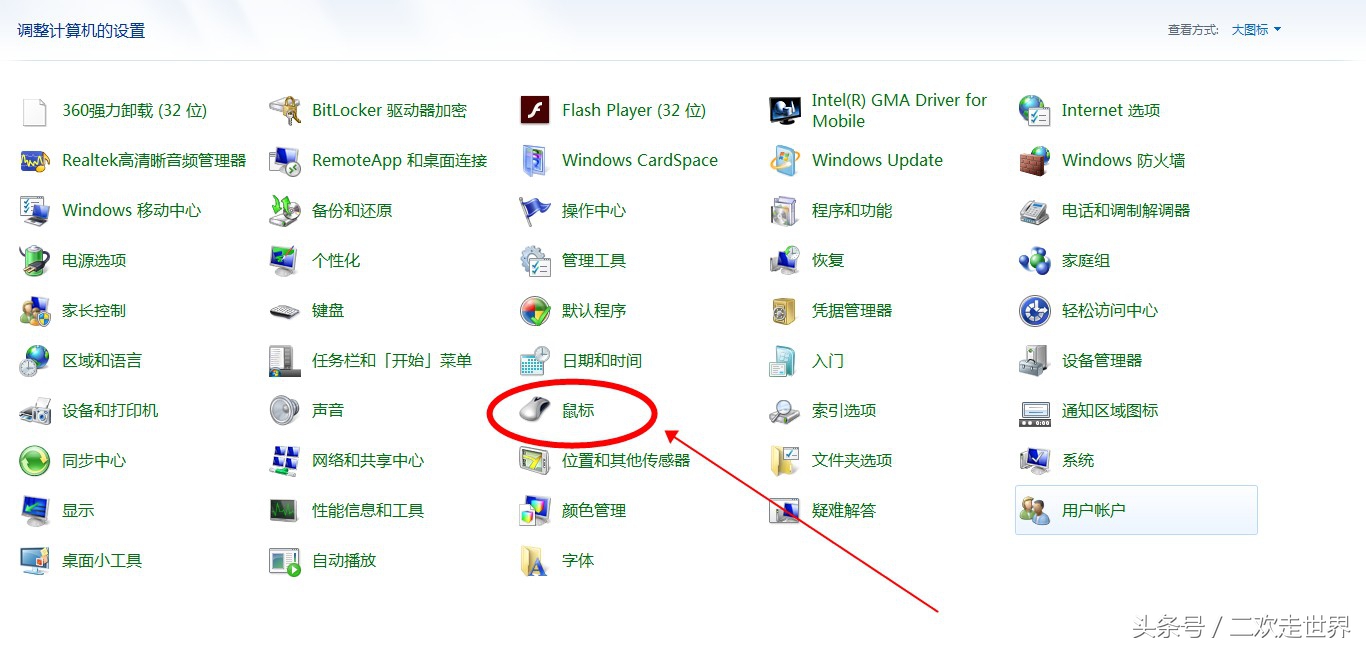
Task: Open Windows Update
Action: 877,160
